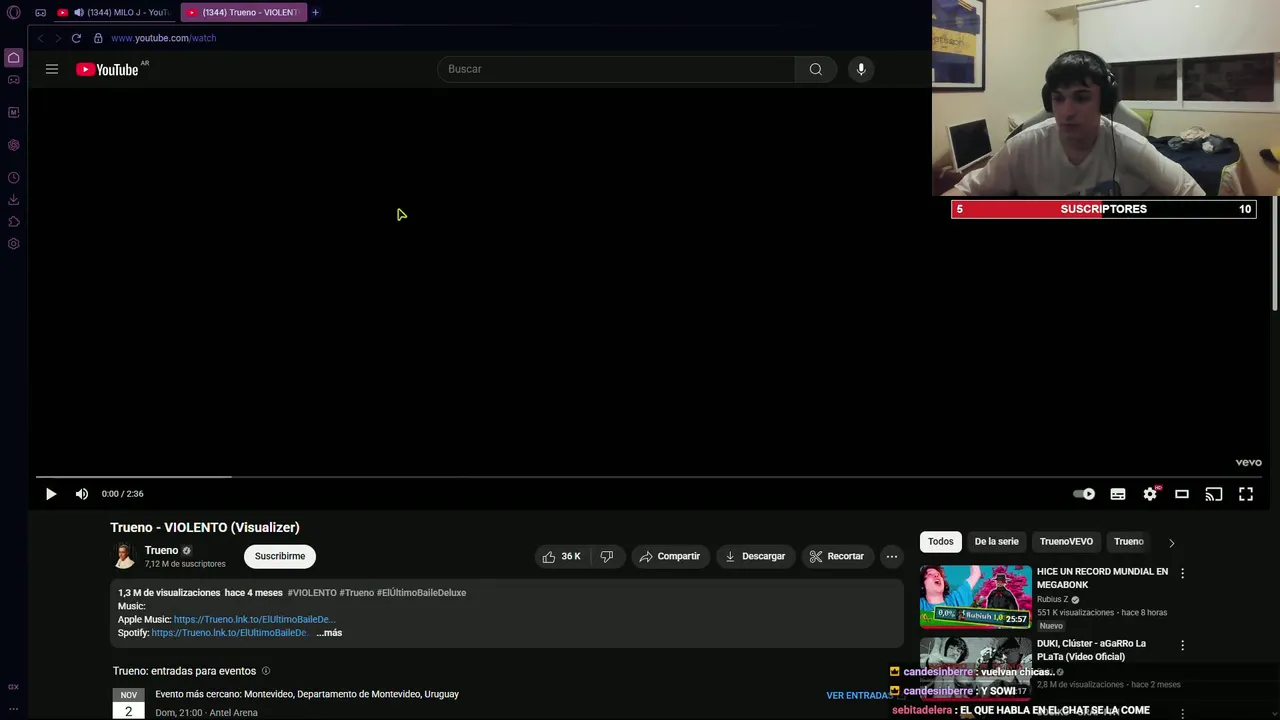
Task: Submit search with magnifier button
Action: point(816,69)
